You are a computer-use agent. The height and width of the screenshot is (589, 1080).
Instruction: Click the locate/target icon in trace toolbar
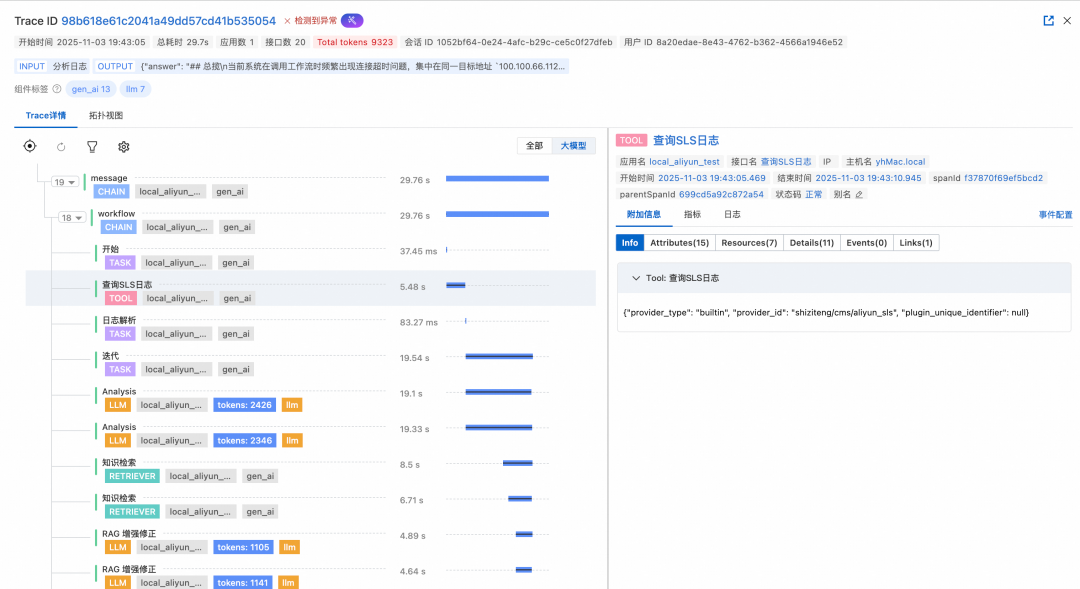30,147
